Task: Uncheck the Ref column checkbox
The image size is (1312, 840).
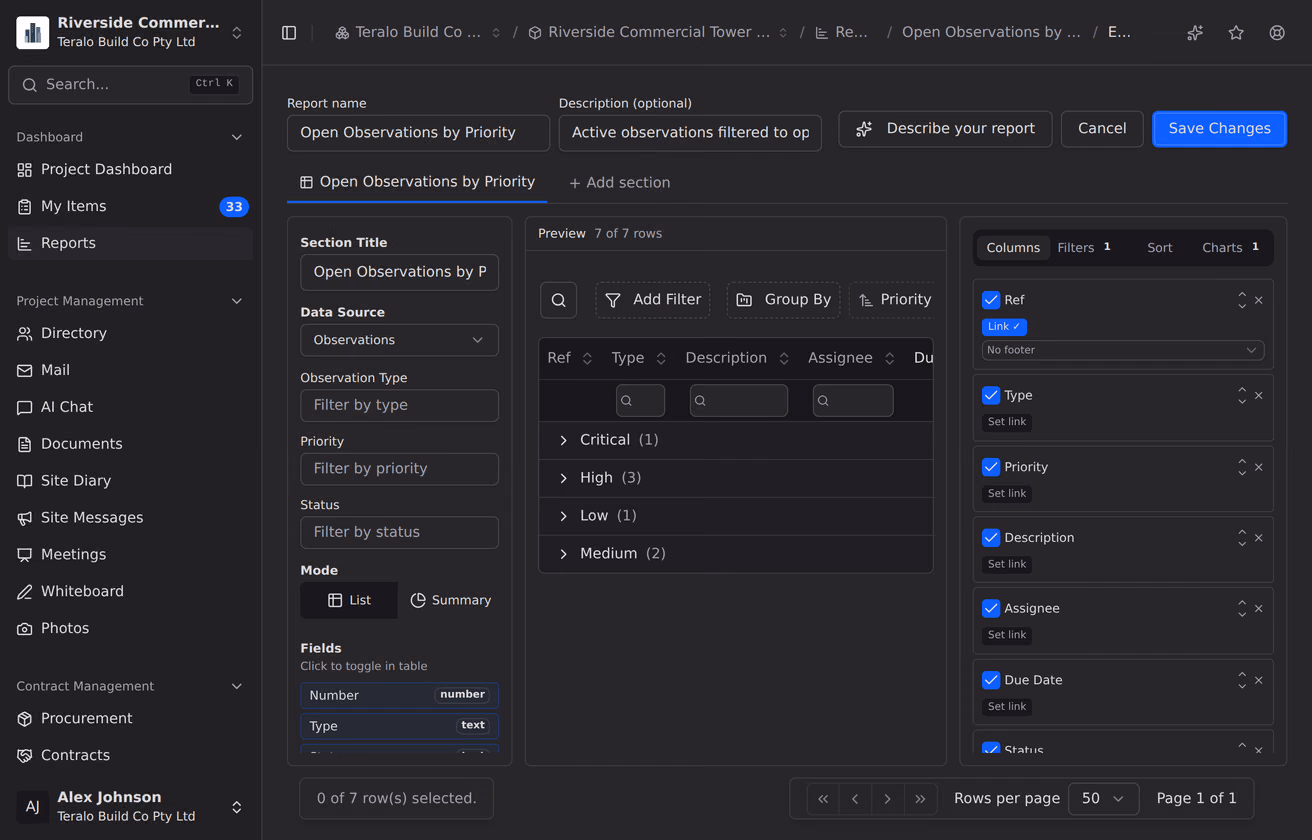Action: (991, 300)
